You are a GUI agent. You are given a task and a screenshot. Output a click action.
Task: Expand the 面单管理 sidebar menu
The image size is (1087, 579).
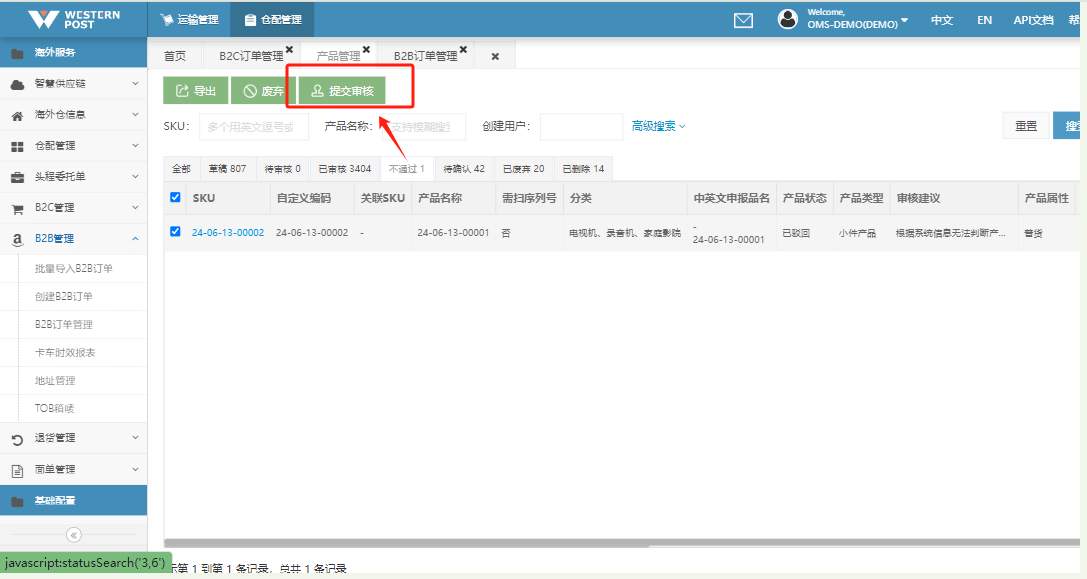point(73,469)
